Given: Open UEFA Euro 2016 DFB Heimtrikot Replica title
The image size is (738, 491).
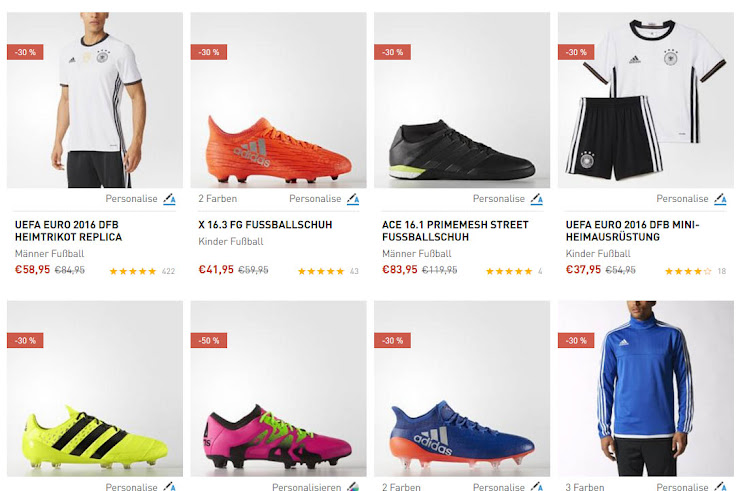Looking at the screenshot, I should click(x=69, y=231).
